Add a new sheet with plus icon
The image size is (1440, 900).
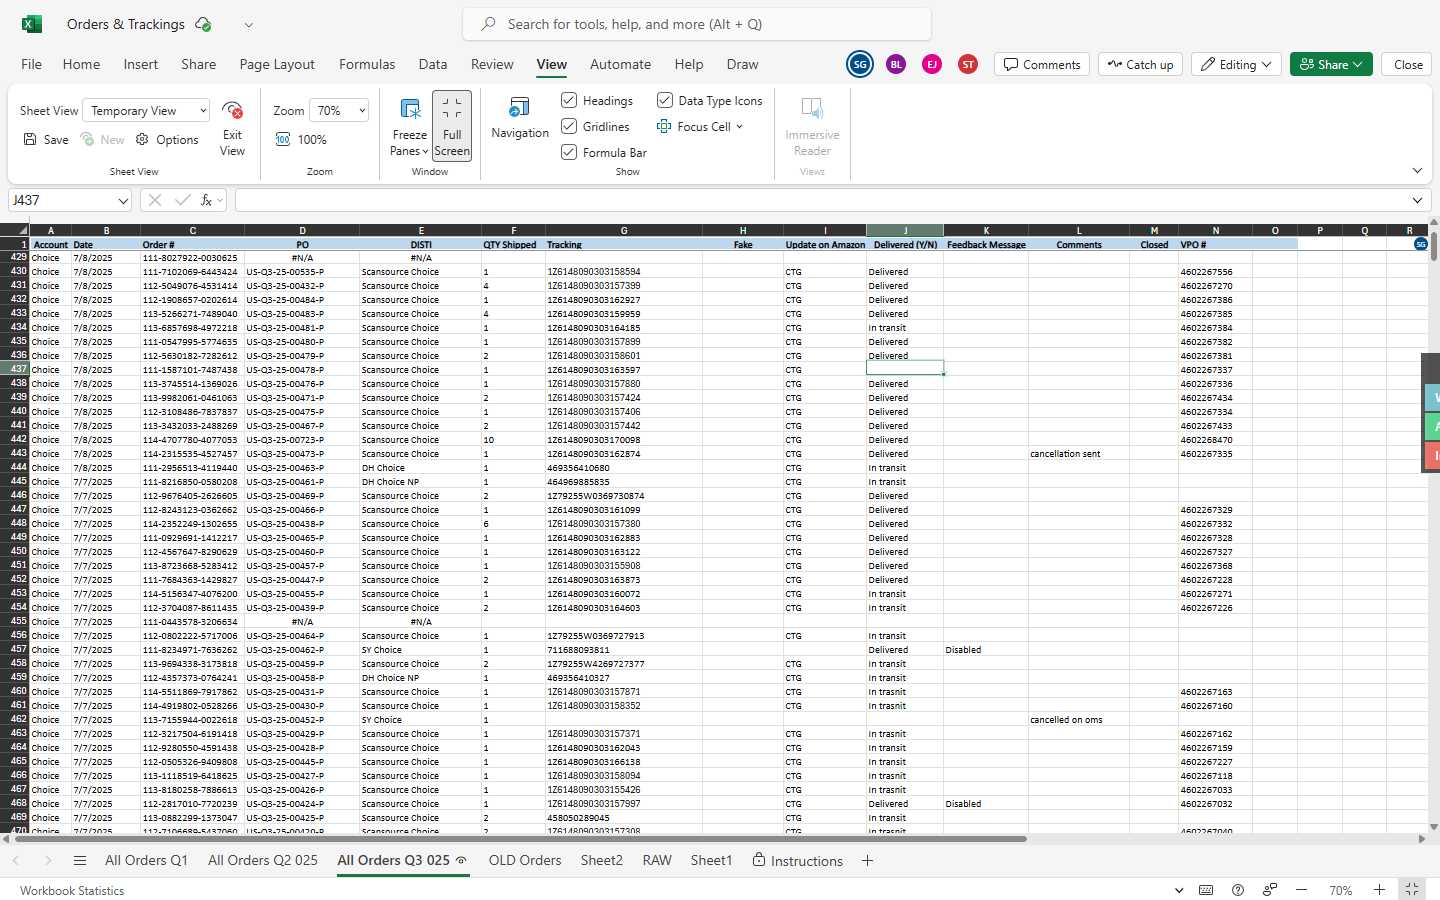pyautogui.click(x=867, y=861)
